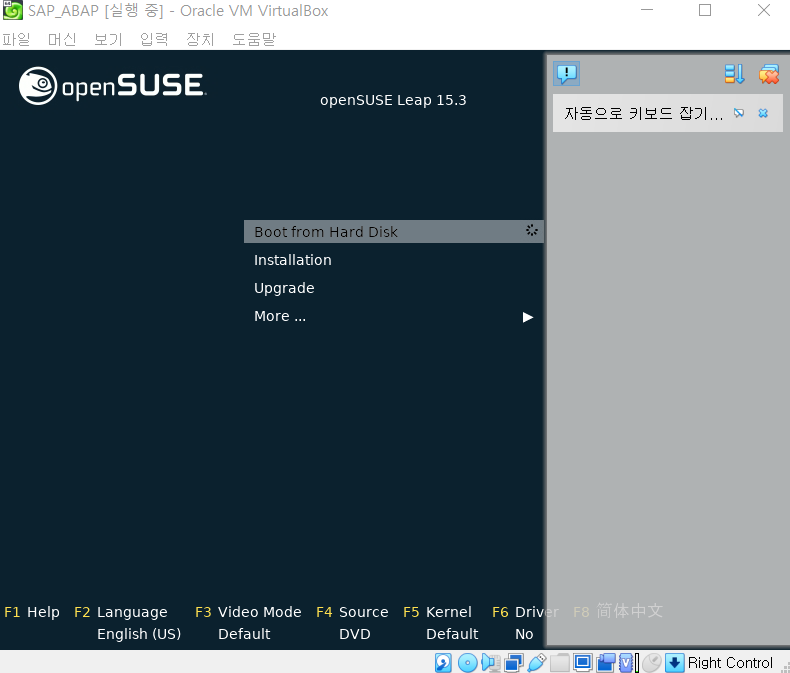The width and height of the screenshot is (790, 673).
Task: Open the 파일 menu
Action: (x=16, y=39)
